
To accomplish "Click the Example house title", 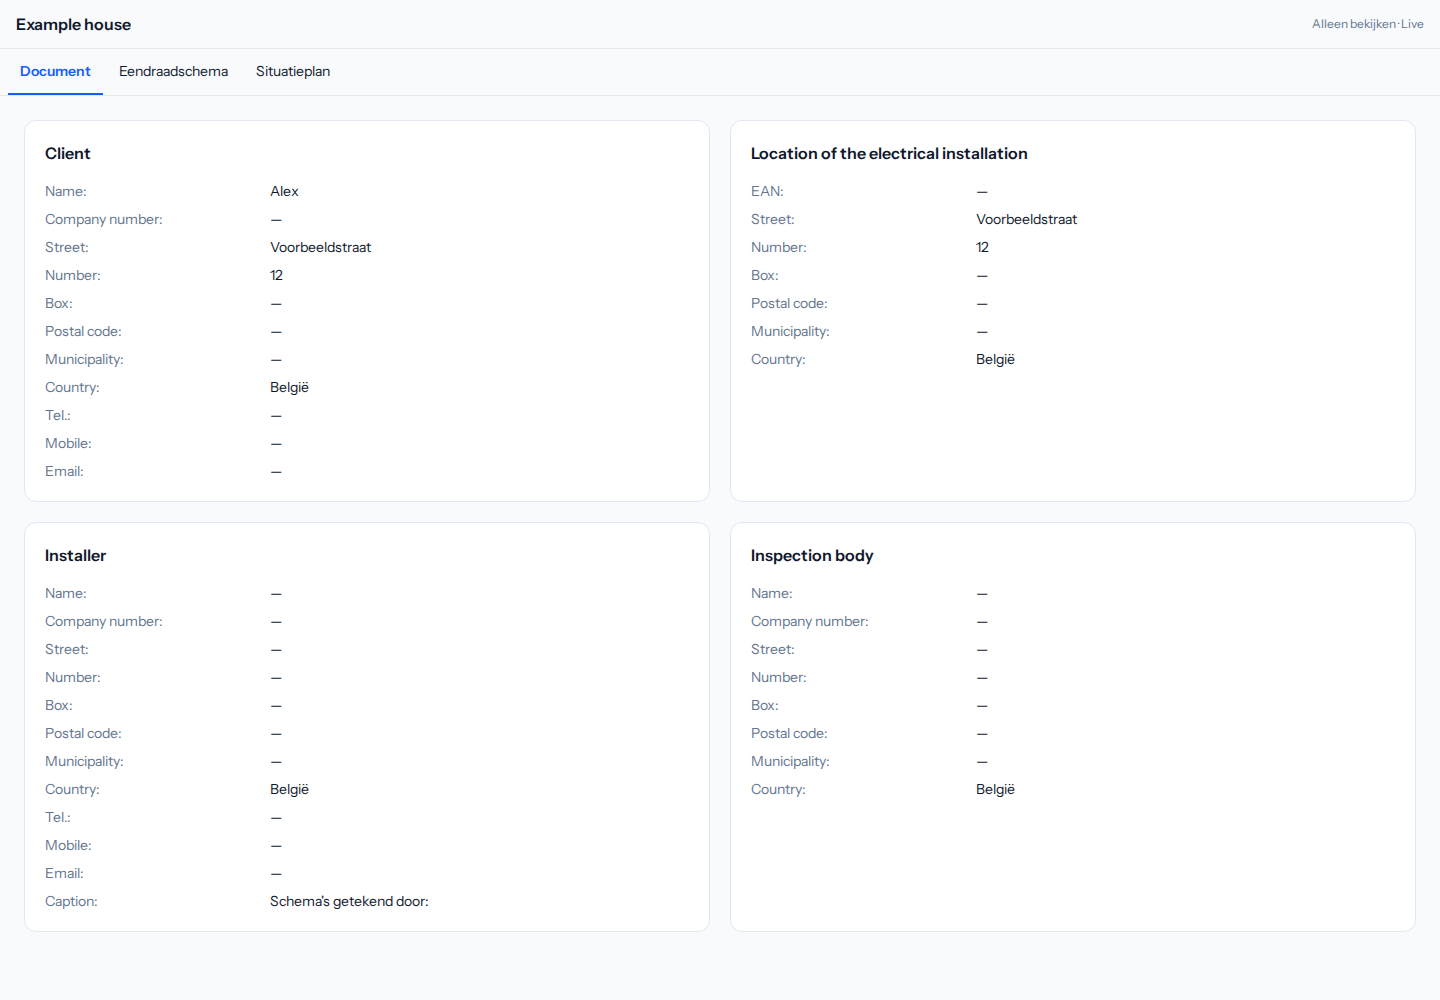I will (73, 25).
